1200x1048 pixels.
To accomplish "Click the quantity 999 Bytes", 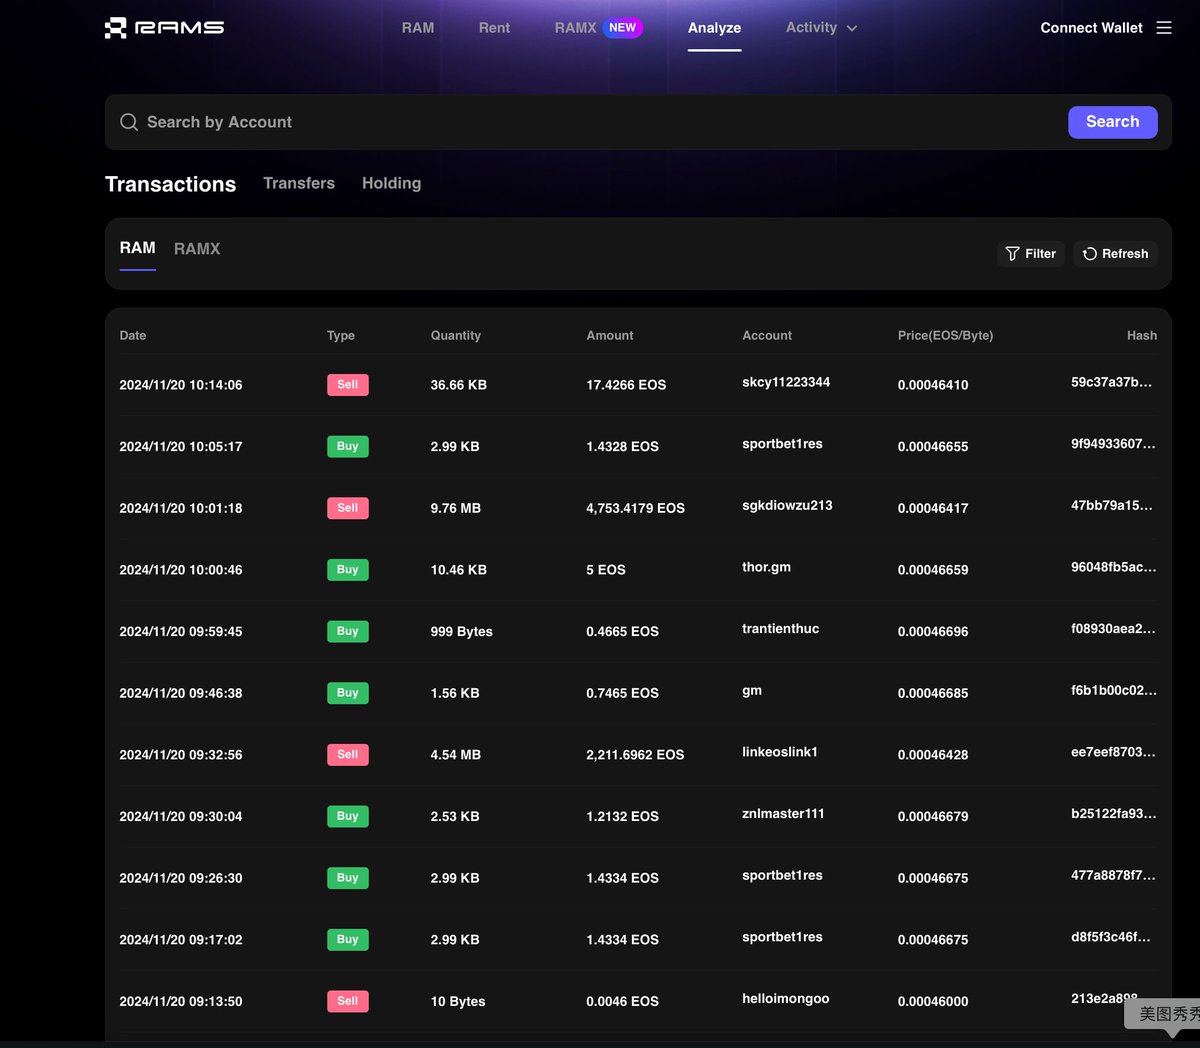I will (x=462, y=632).
